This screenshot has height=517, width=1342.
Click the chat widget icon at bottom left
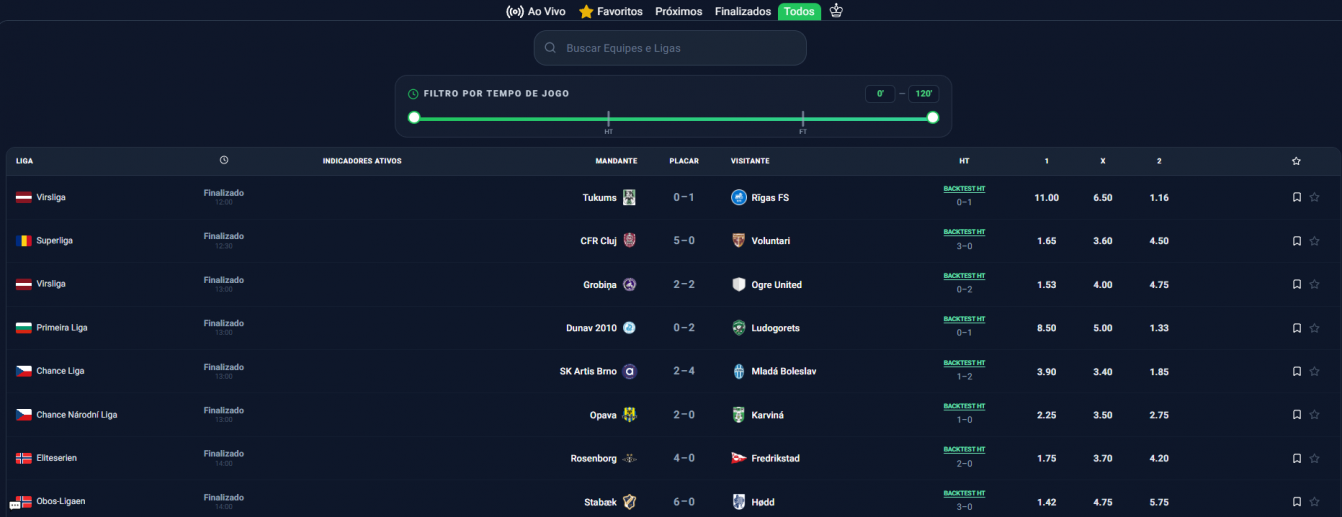pos(16,503)
